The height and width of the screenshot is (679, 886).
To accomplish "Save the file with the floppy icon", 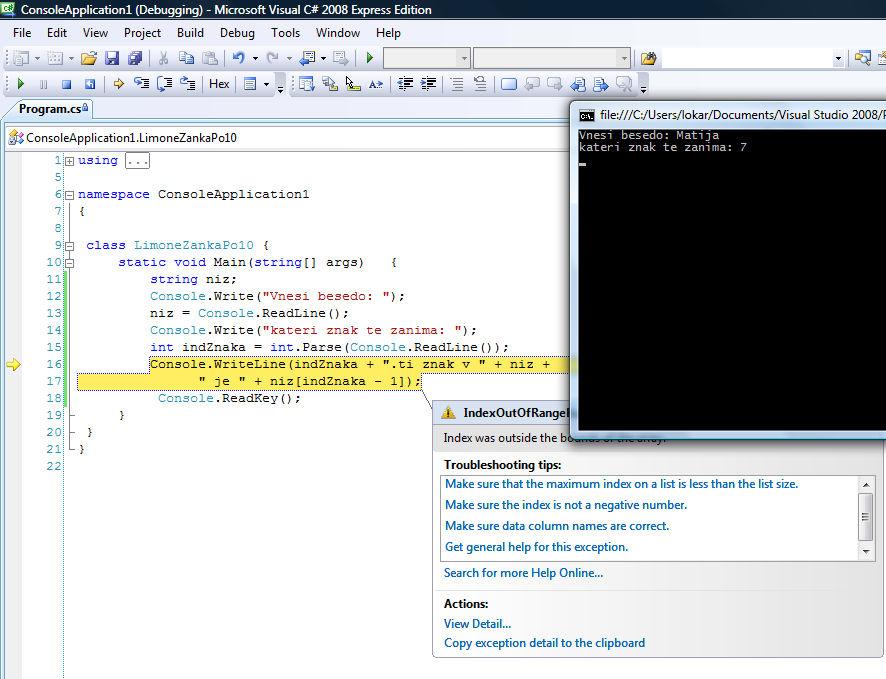I will click(112, 58).
